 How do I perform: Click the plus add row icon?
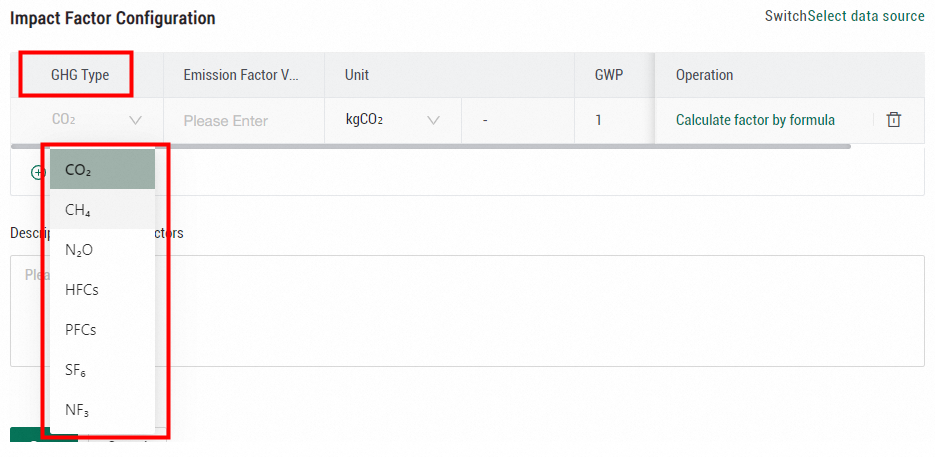pos(38,172)
